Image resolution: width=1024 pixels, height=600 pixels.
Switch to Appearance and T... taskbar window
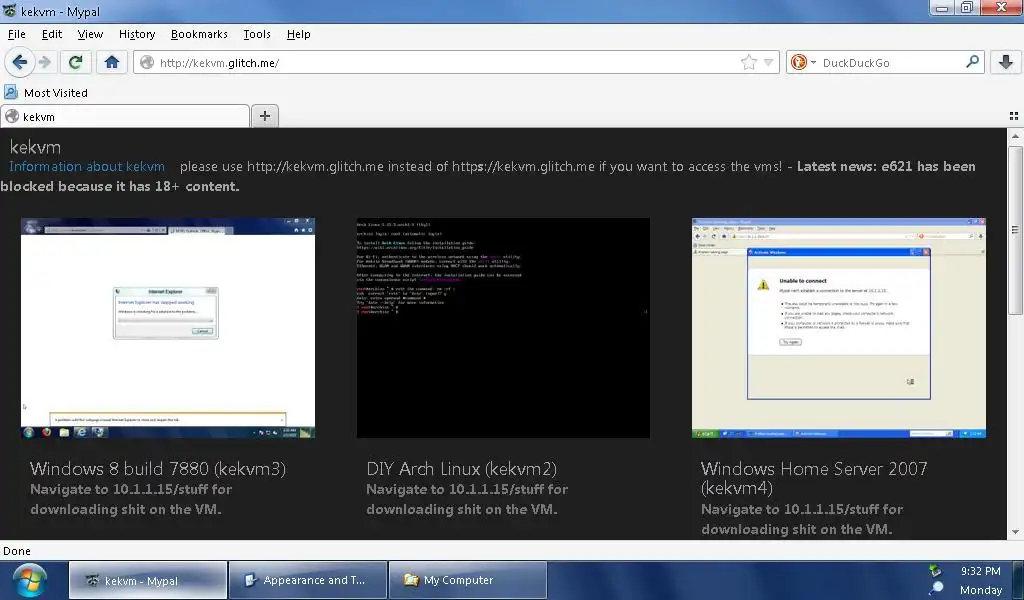tap(308, 580)
